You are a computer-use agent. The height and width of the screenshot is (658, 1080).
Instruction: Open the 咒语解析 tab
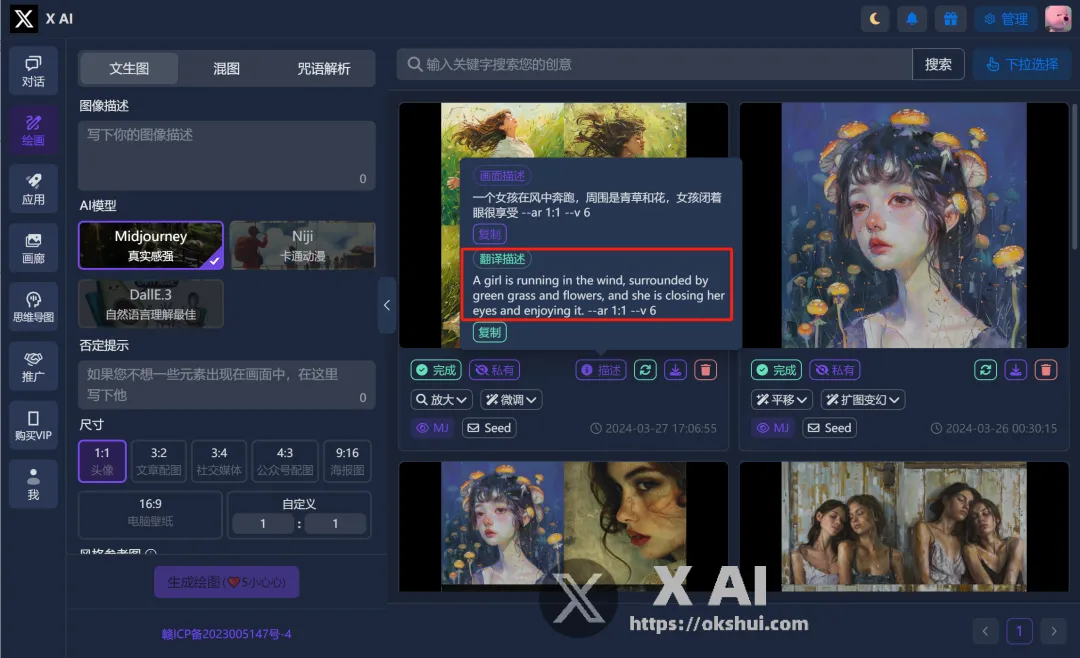pos(322,68)
